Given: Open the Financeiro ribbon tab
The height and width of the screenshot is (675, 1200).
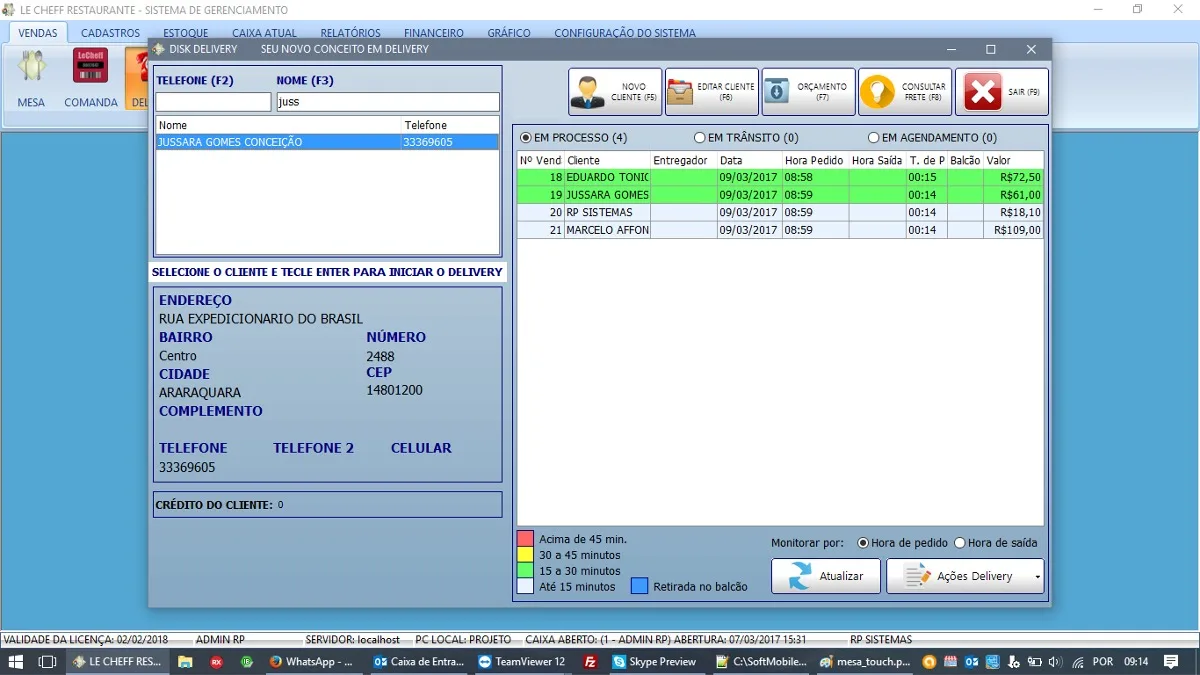Looking at the screenshot, I should pyautogui.click(x=434, y=33).
